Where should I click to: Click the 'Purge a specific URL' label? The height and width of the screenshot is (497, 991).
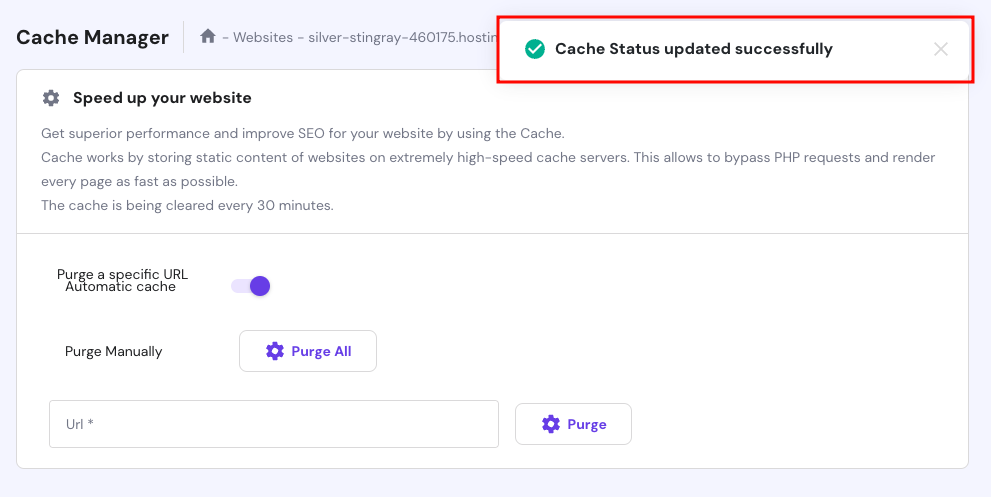click(122, 274)
